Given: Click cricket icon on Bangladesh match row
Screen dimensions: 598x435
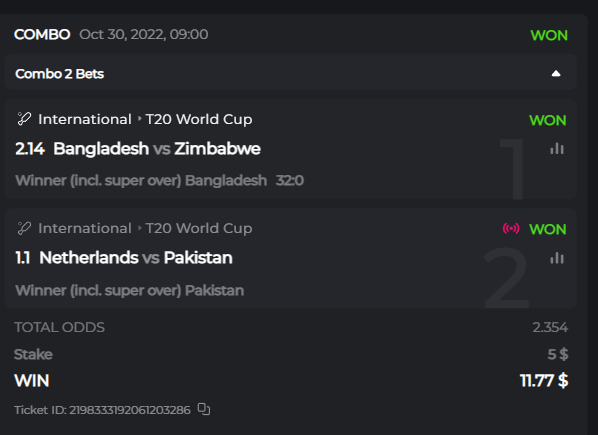Looking at the screenshot, I should pyautogui.click(x=24, y=119).
